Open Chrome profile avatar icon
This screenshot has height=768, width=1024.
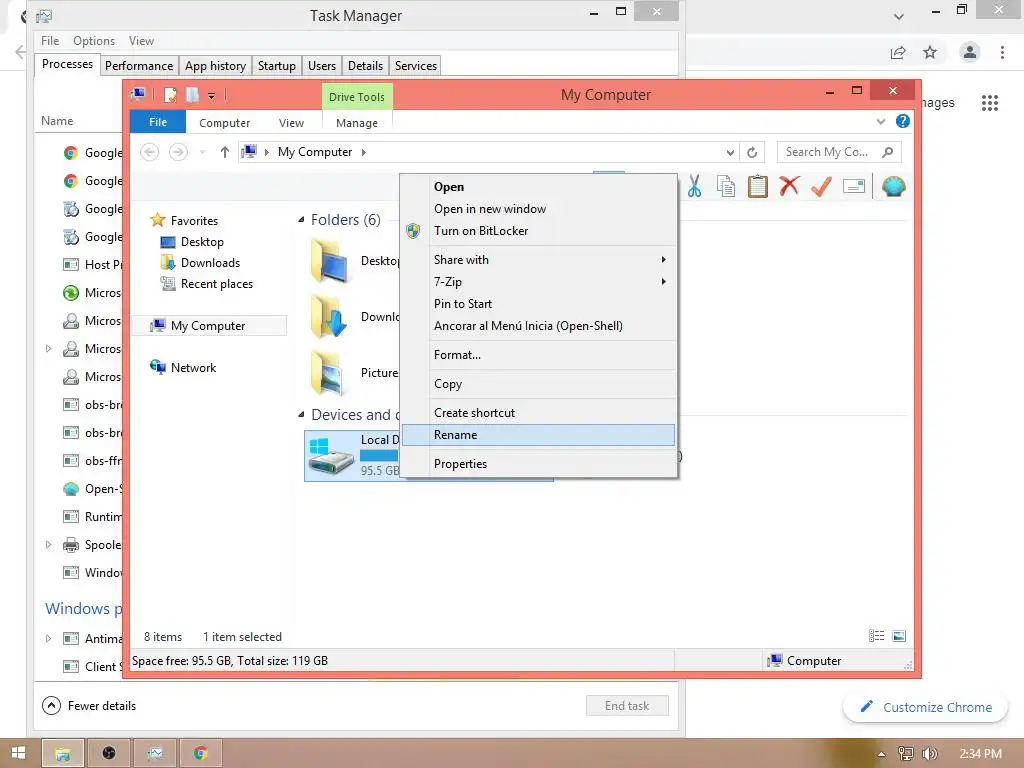970,52
